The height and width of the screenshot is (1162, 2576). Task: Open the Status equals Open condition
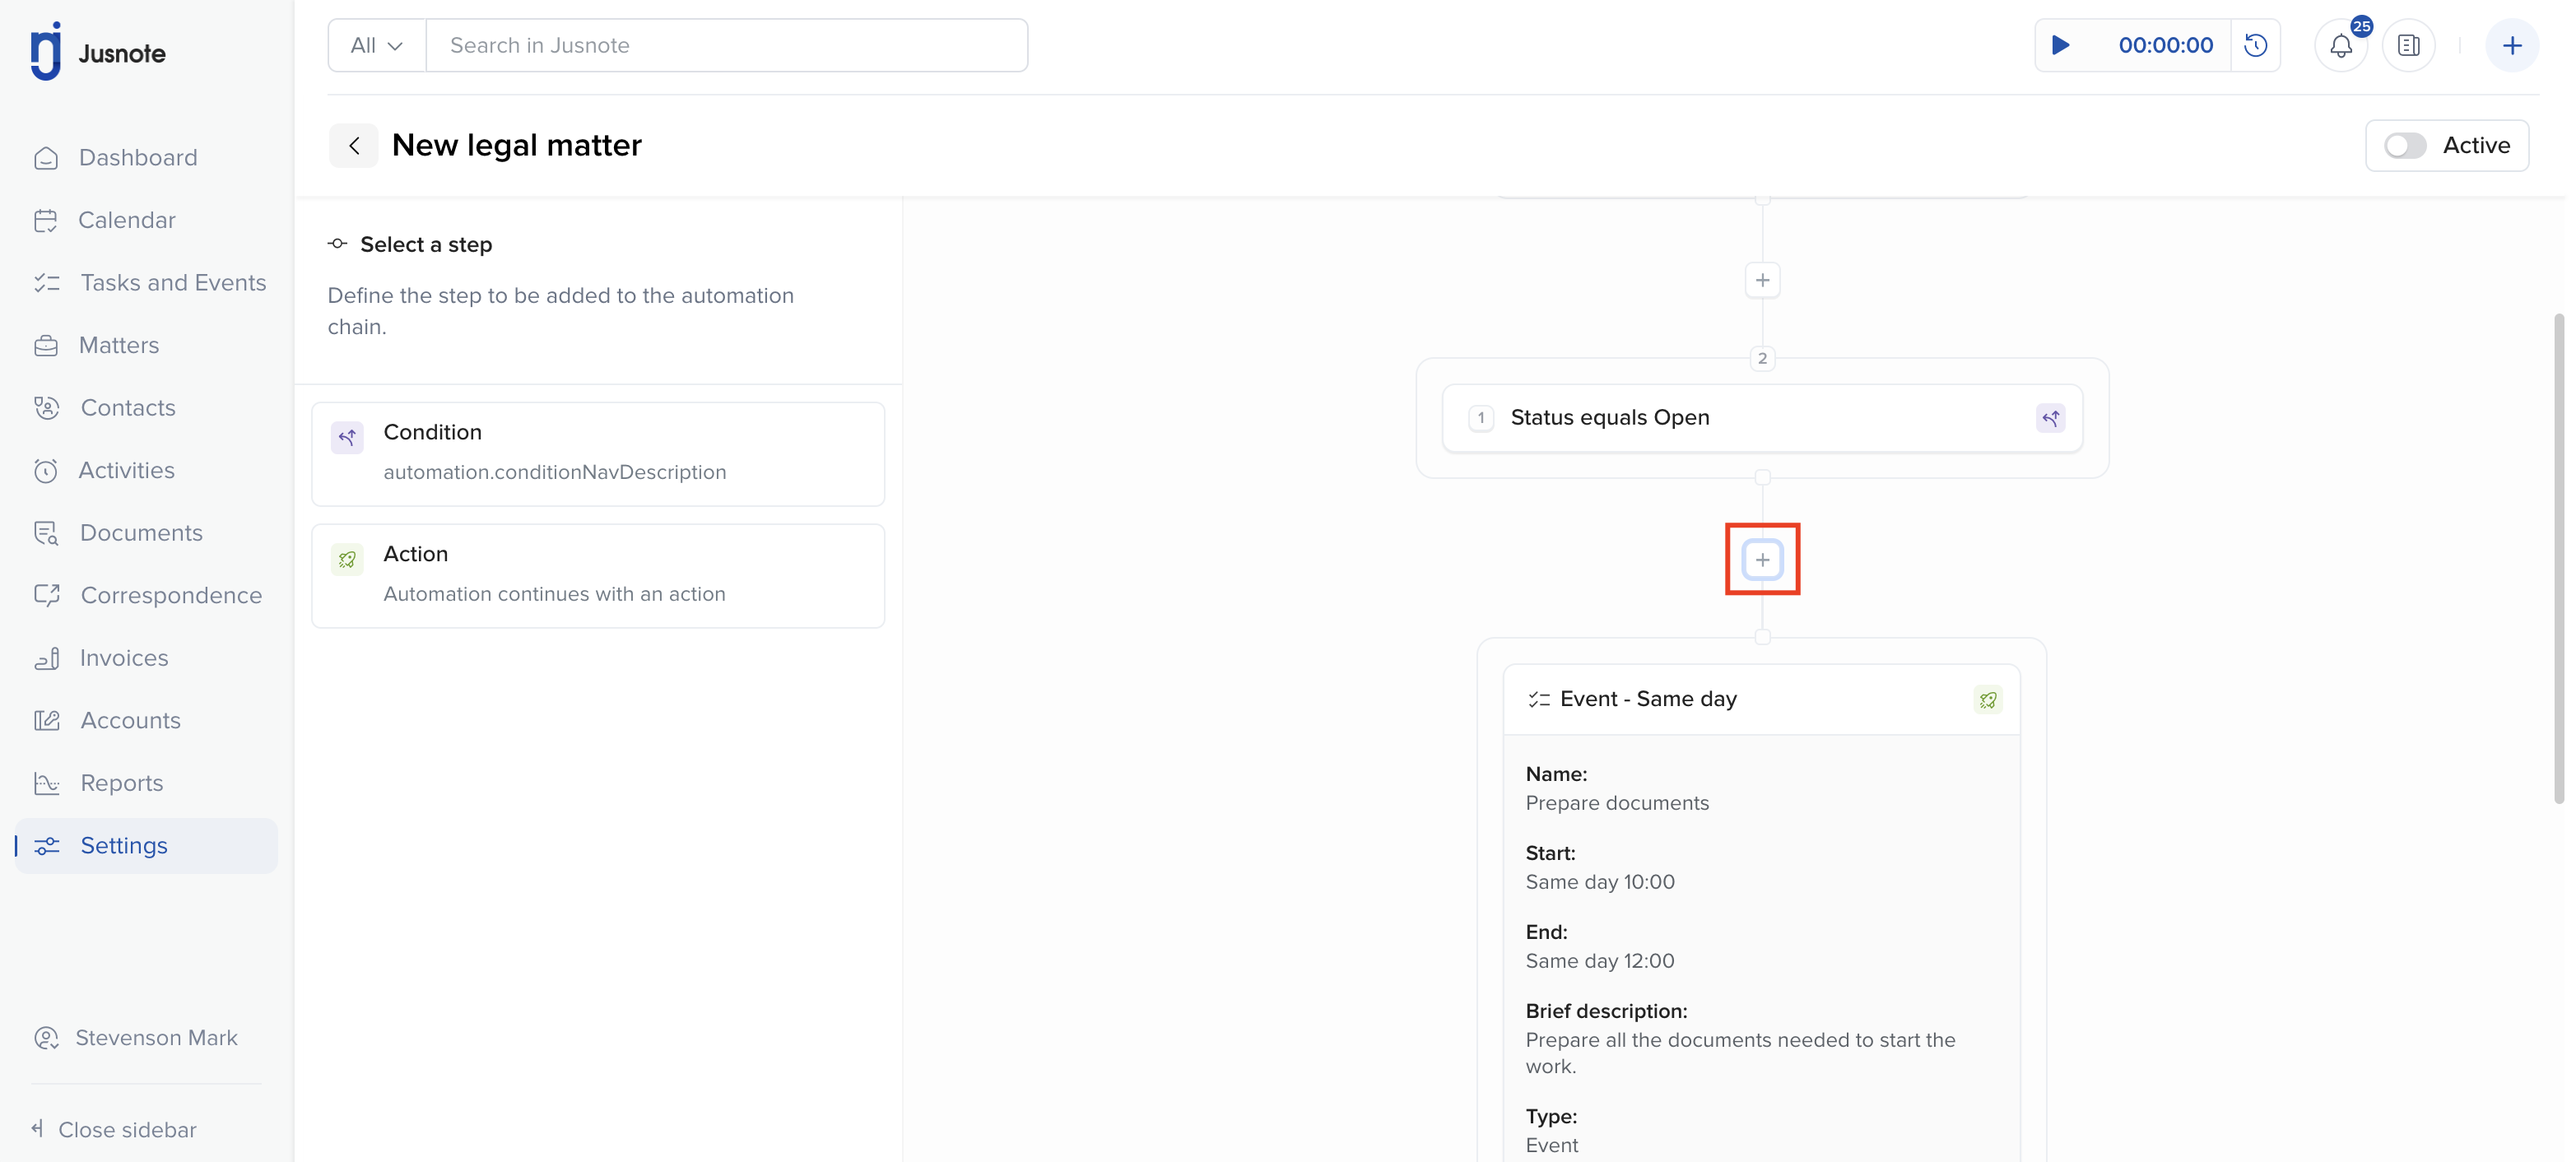pyautogui.click(x=1762, y=418)
